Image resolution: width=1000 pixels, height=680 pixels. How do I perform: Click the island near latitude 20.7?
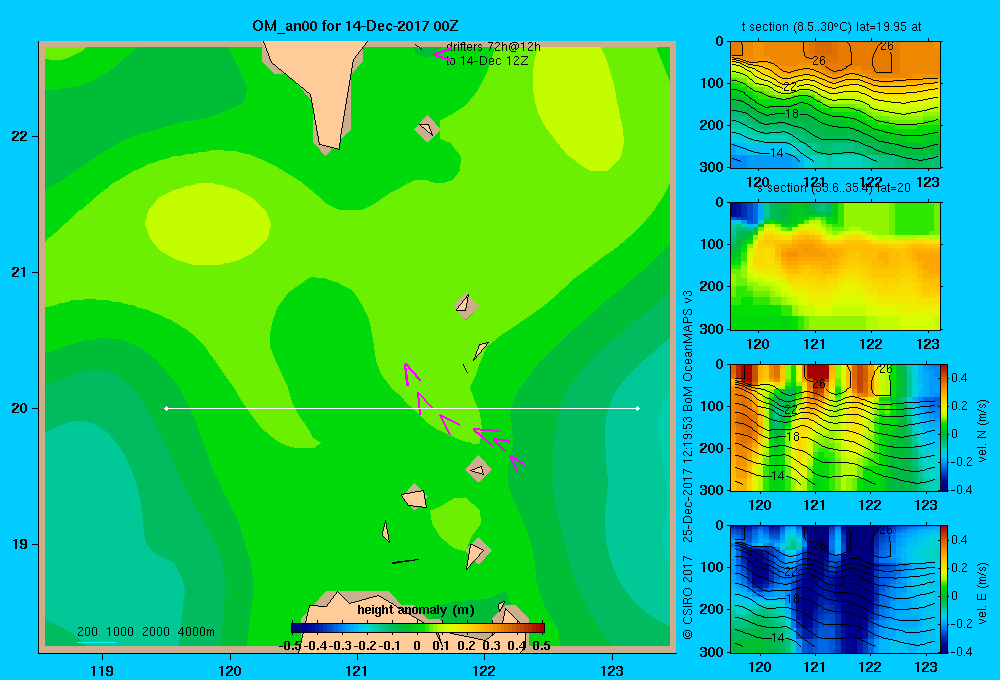466,306
